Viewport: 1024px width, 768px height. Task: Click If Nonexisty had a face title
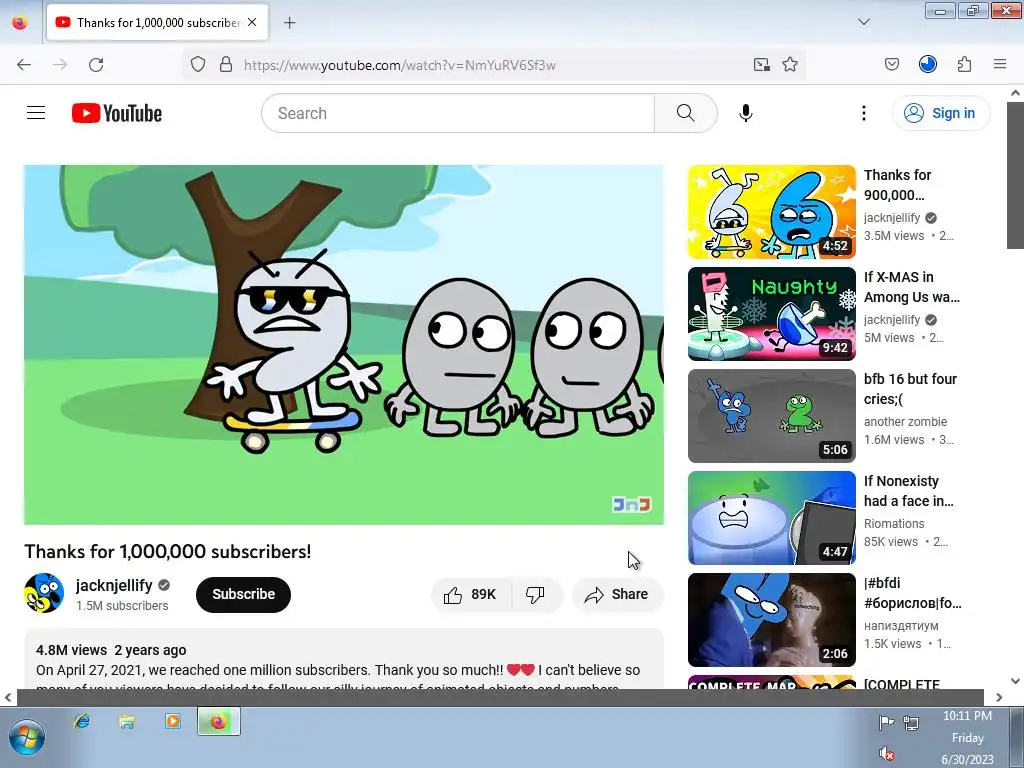pos(908,491)
